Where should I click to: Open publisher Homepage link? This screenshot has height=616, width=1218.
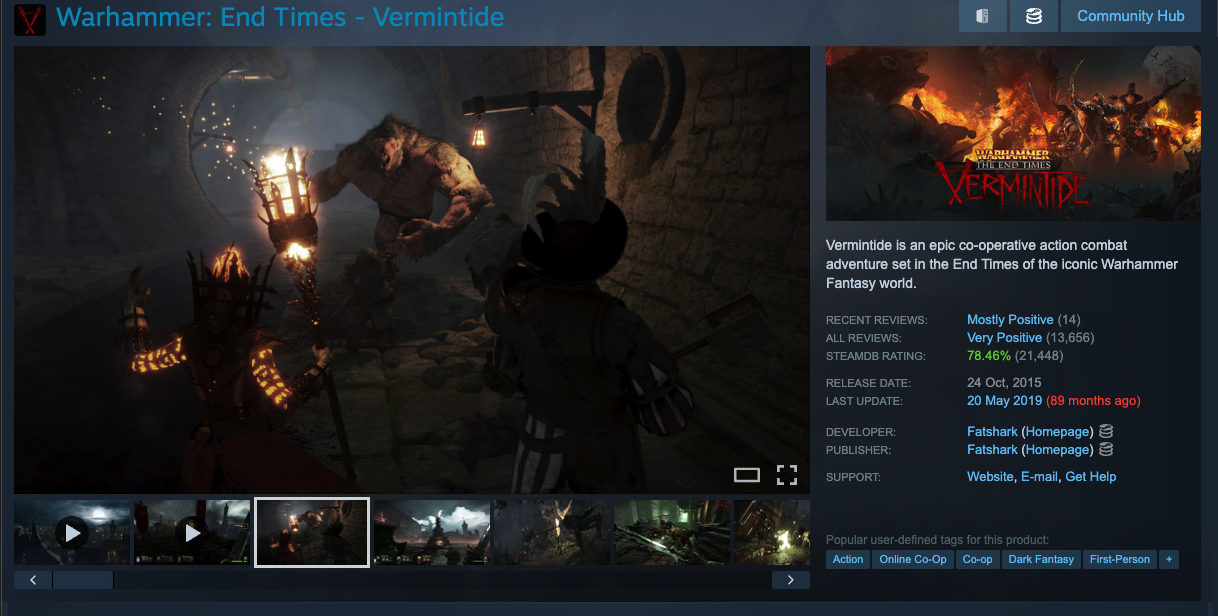1057,450
